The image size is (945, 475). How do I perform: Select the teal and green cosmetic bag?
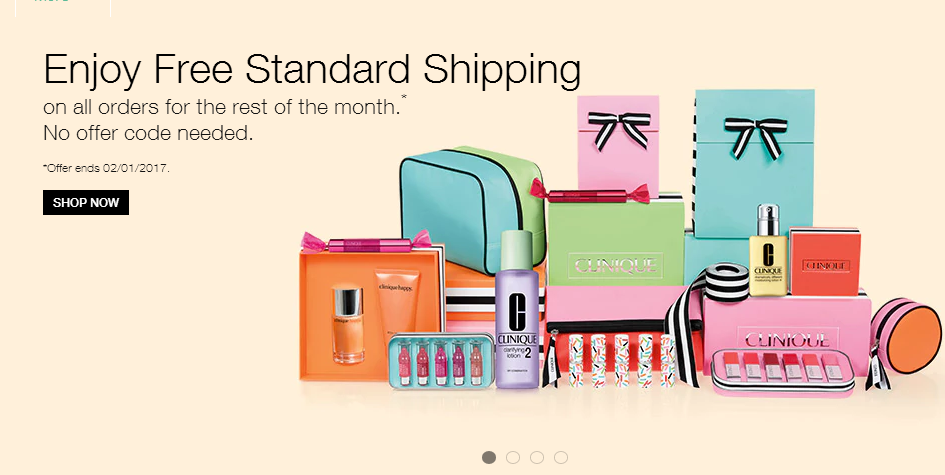(472, 207)
